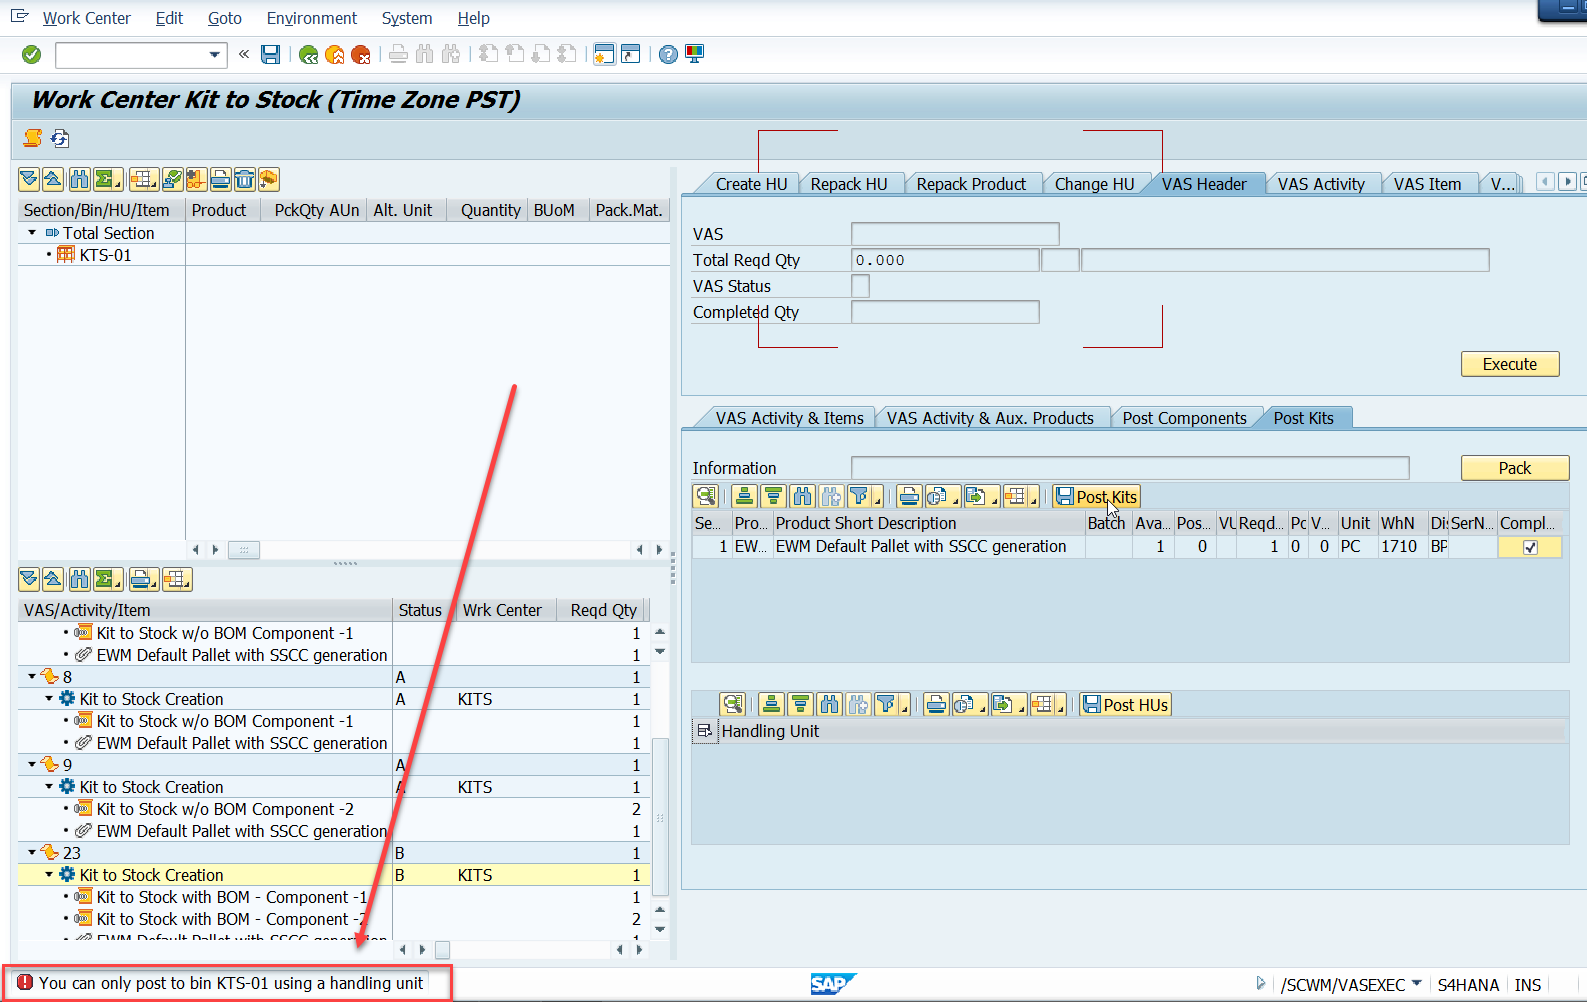Click the Find binoculars icon in the Section/Bin/HU tree toolbar

point(79,180)
